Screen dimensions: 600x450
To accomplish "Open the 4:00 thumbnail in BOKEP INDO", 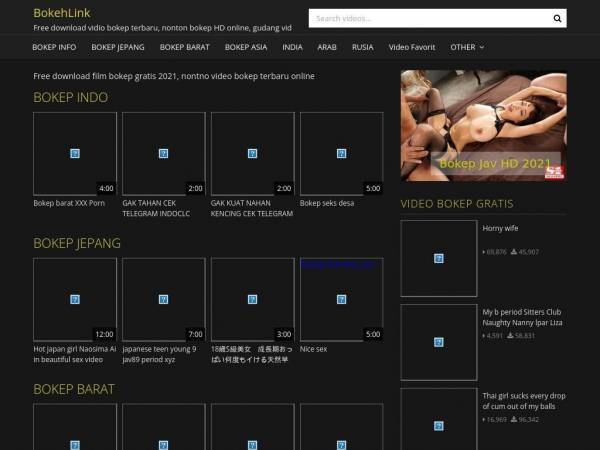I will pos(75,153).
